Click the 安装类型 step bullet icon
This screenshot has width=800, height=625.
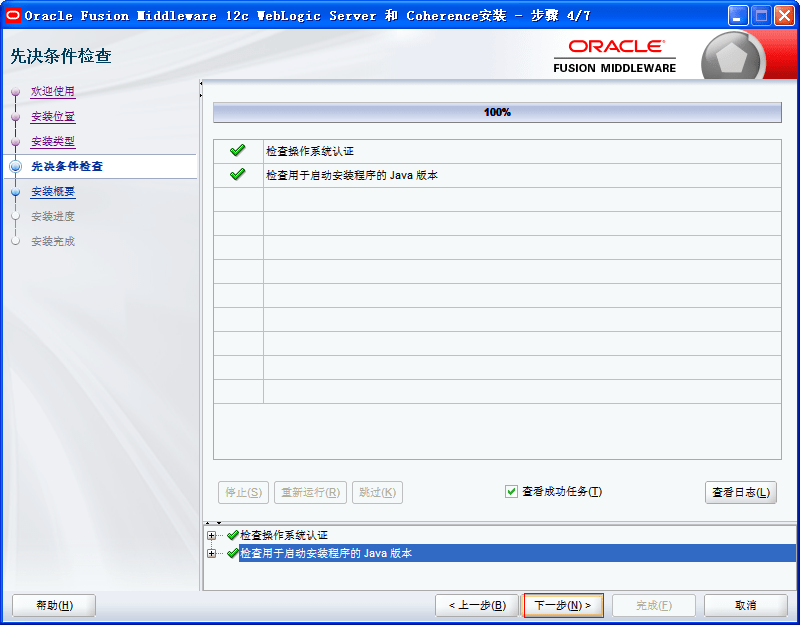tap(16, 142)
